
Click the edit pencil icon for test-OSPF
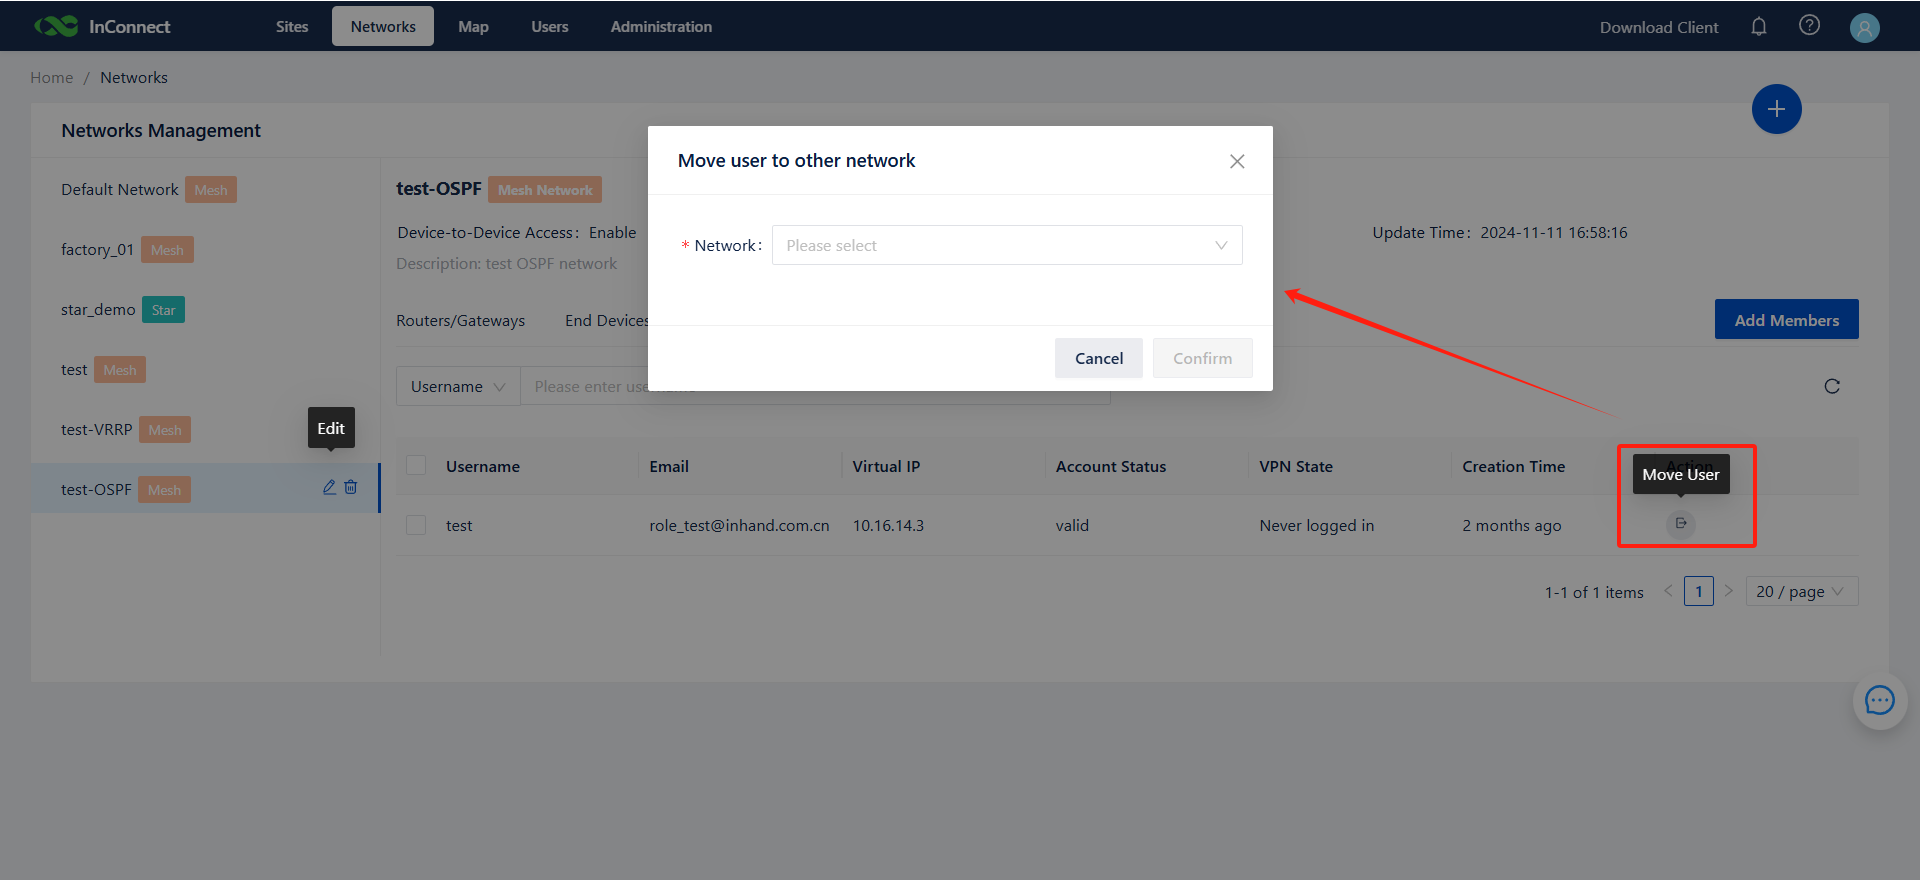[329, 487]
